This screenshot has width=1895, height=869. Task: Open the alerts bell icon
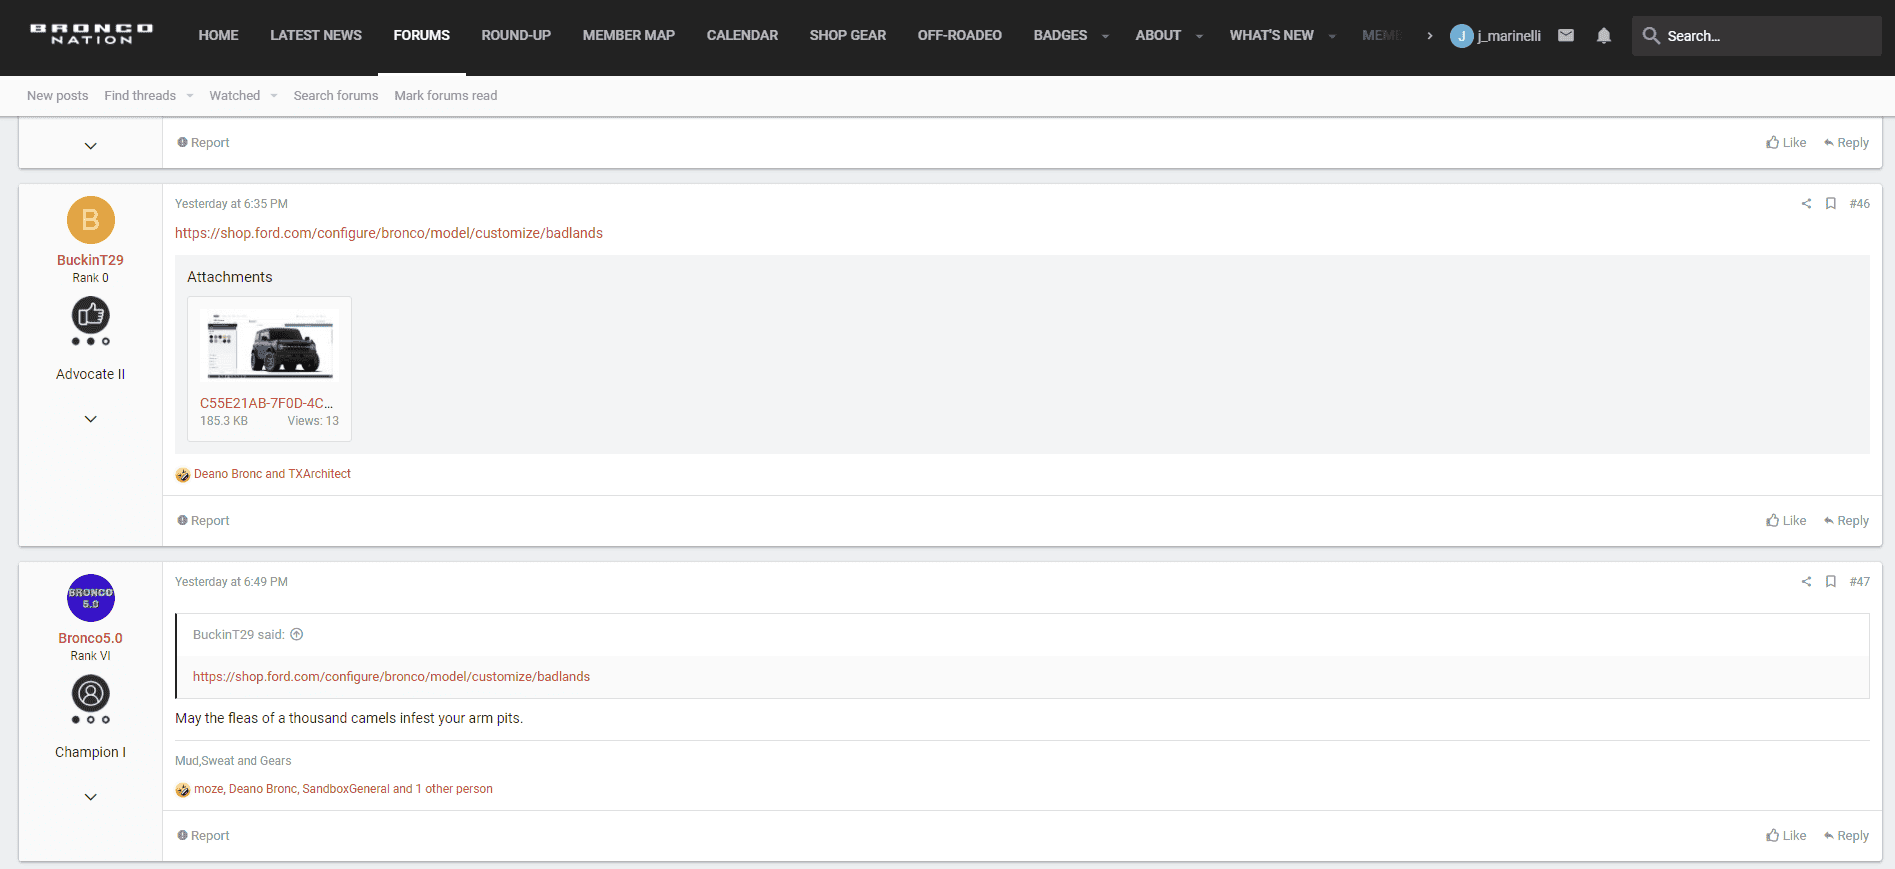click(x=1604, y=36)
